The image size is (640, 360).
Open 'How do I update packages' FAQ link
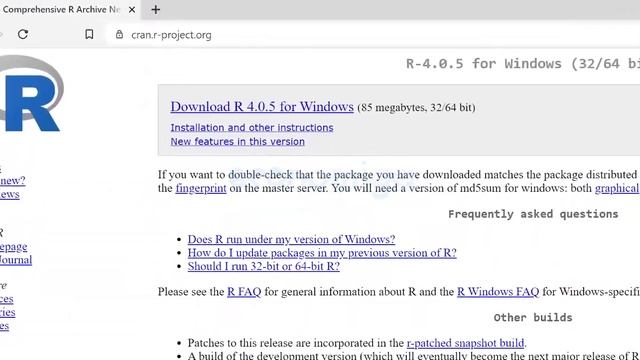click(322, 253)
